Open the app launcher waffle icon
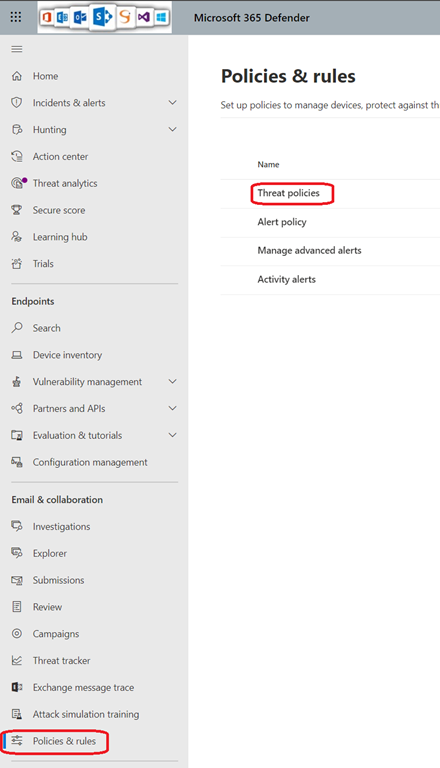Image resolution: width=440 pixels, height=768 pixels. click(16, 17)
